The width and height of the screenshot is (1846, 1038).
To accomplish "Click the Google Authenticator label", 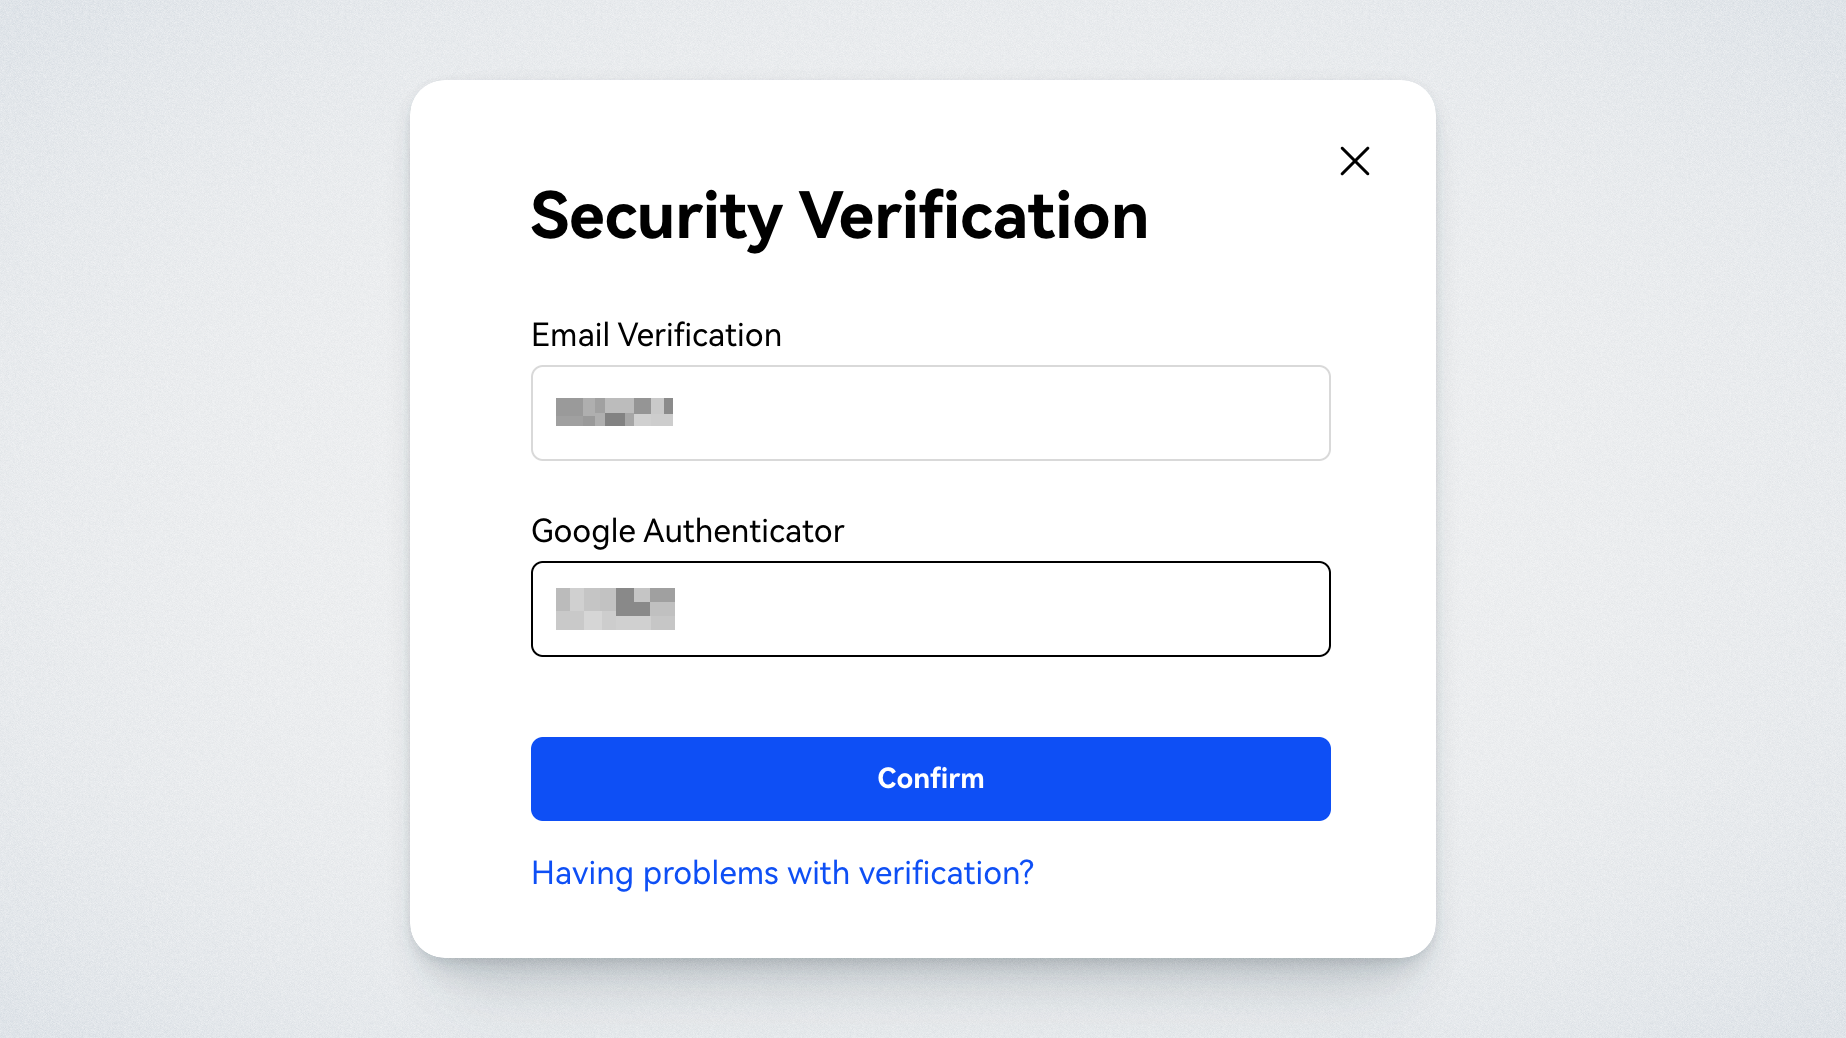I will tap(687, 531).
